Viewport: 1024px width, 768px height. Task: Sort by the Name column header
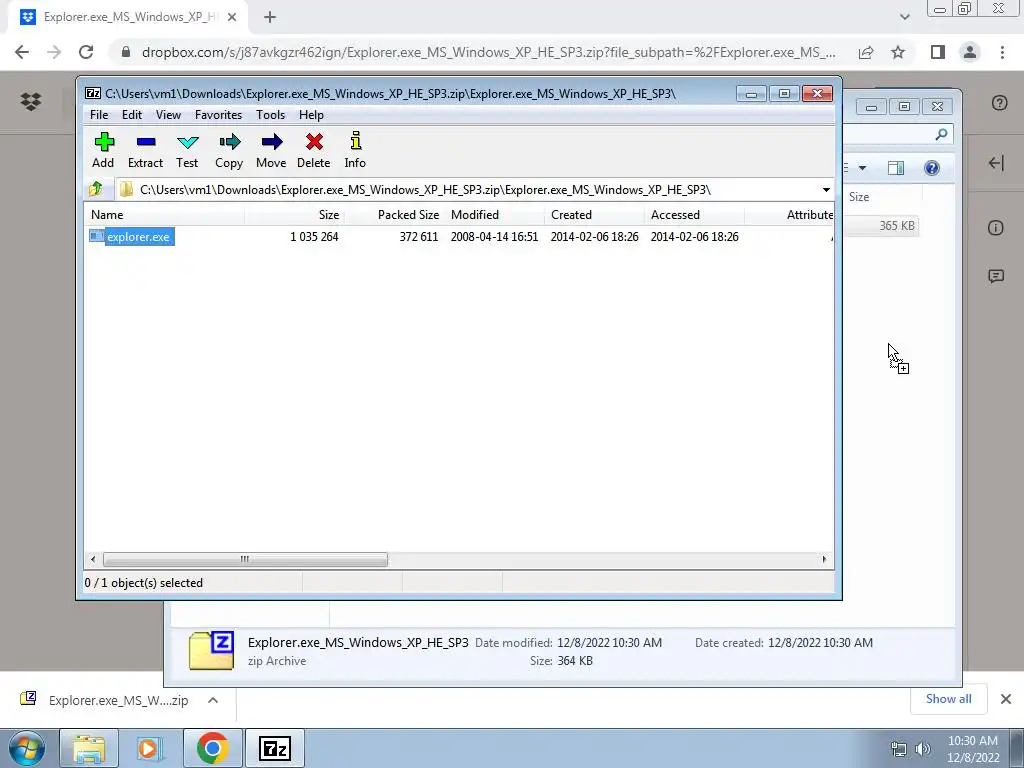pyautogui.click(x=165, y=215)
